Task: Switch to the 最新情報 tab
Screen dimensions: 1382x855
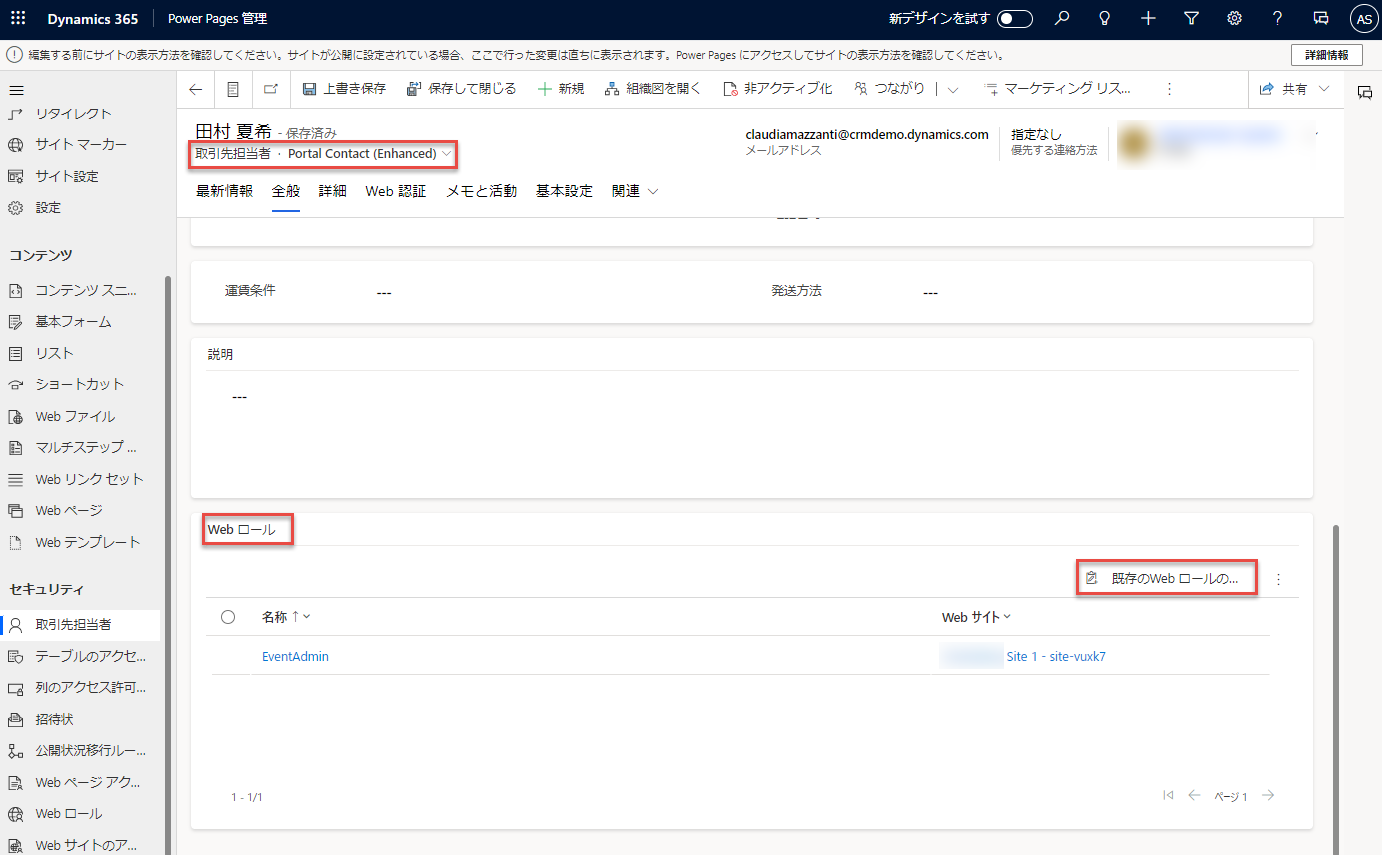Action: click(x=224, y=191)
